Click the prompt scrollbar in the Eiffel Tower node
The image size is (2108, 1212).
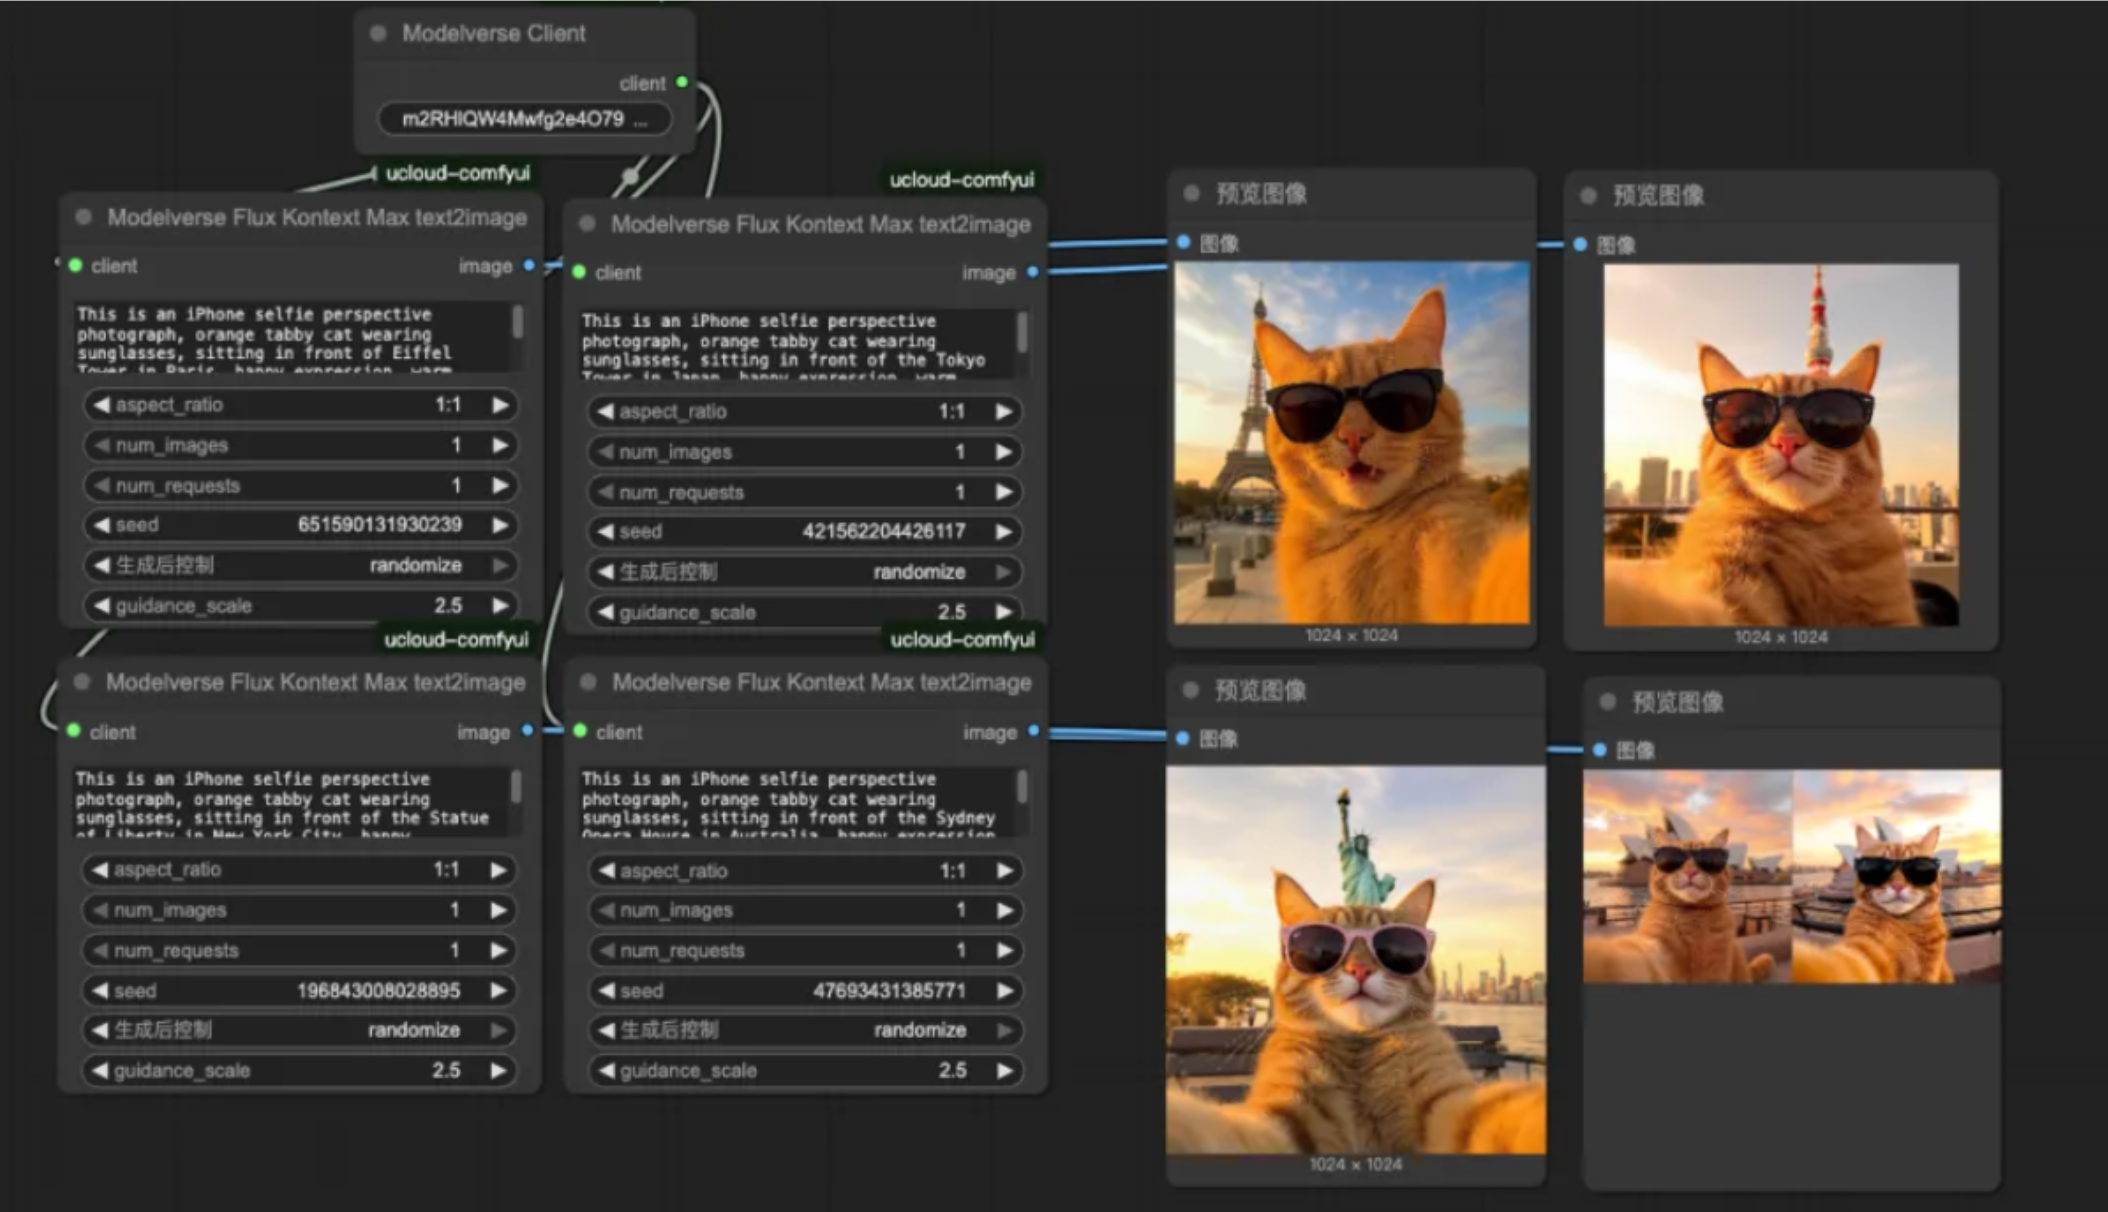(517, 323)
